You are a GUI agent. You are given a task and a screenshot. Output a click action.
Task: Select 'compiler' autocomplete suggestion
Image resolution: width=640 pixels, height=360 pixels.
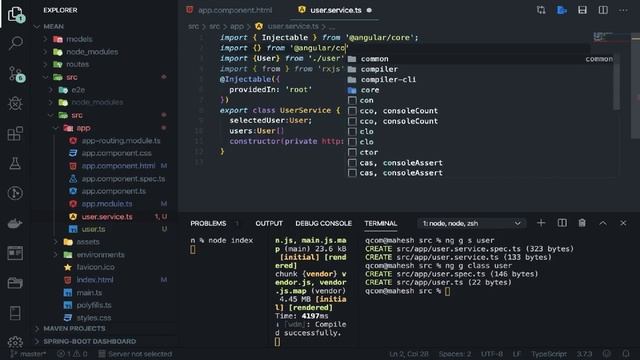(x=481, y=69)
